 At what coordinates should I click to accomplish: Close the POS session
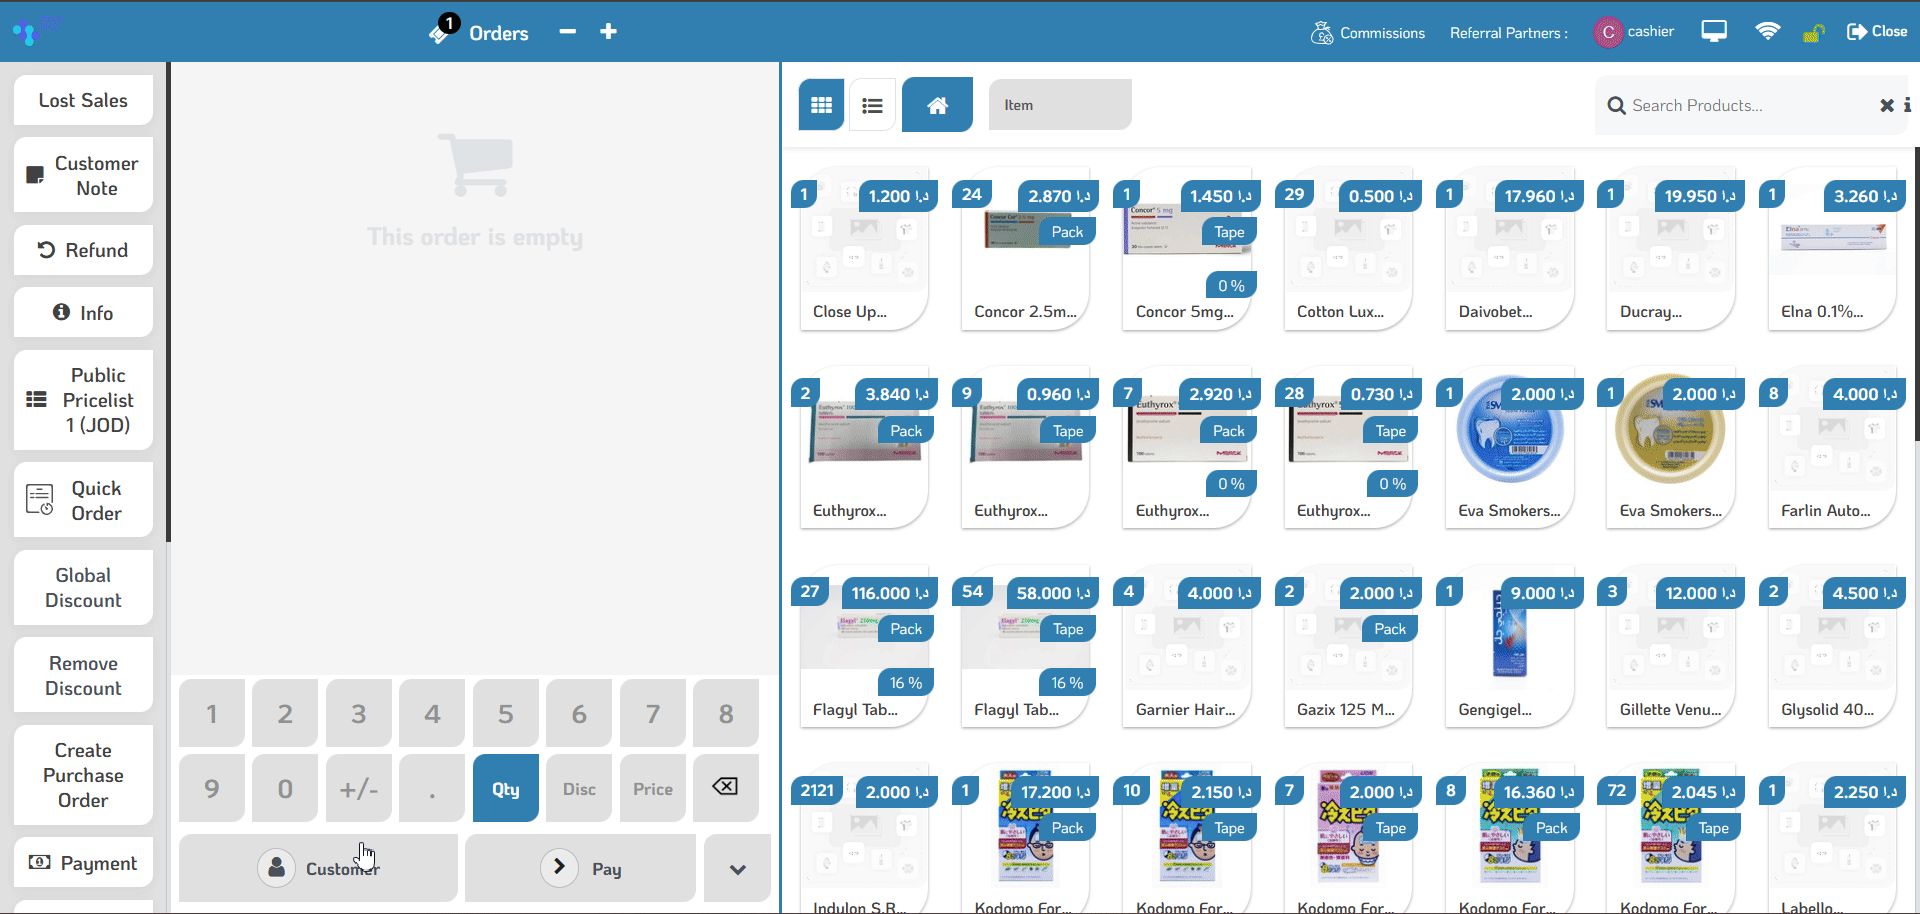[1877, 32]
